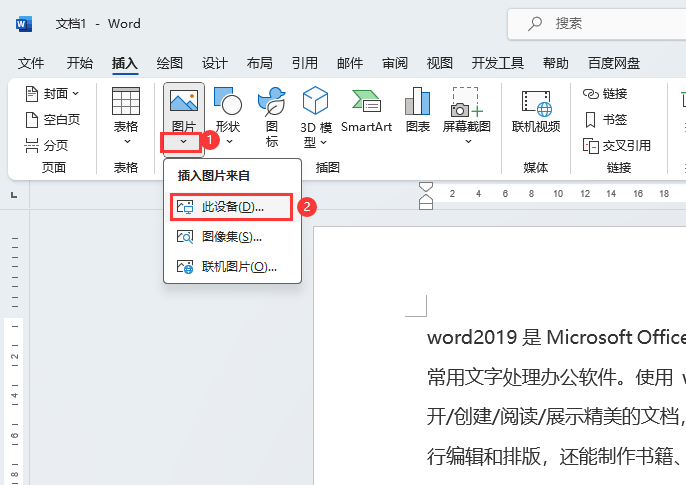
Task: Click the Link chain icon
Action: coord(591,94)
